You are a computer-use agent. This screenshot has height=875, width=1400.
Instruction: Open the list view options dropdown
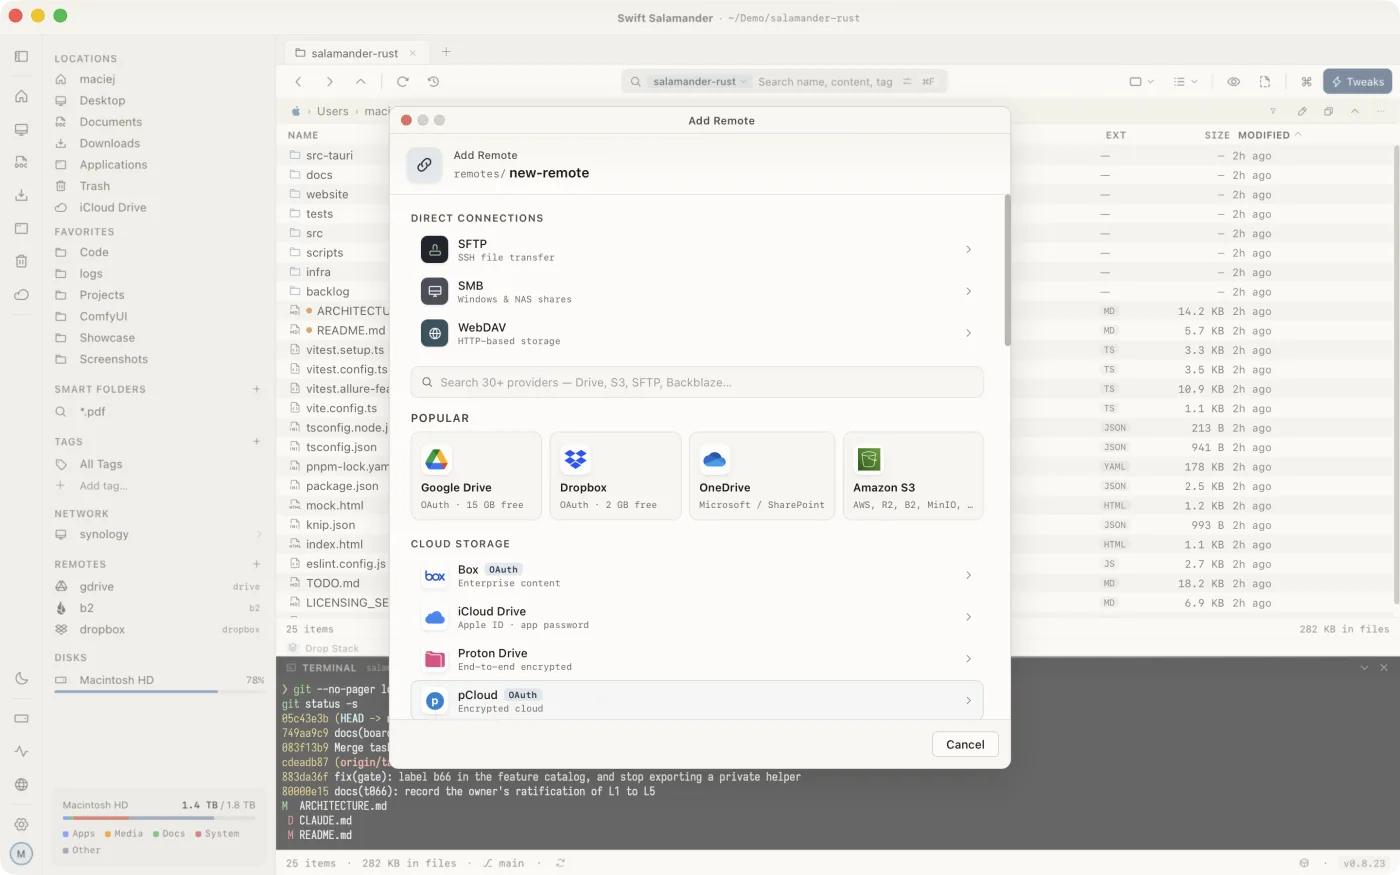pos(1185,82)
